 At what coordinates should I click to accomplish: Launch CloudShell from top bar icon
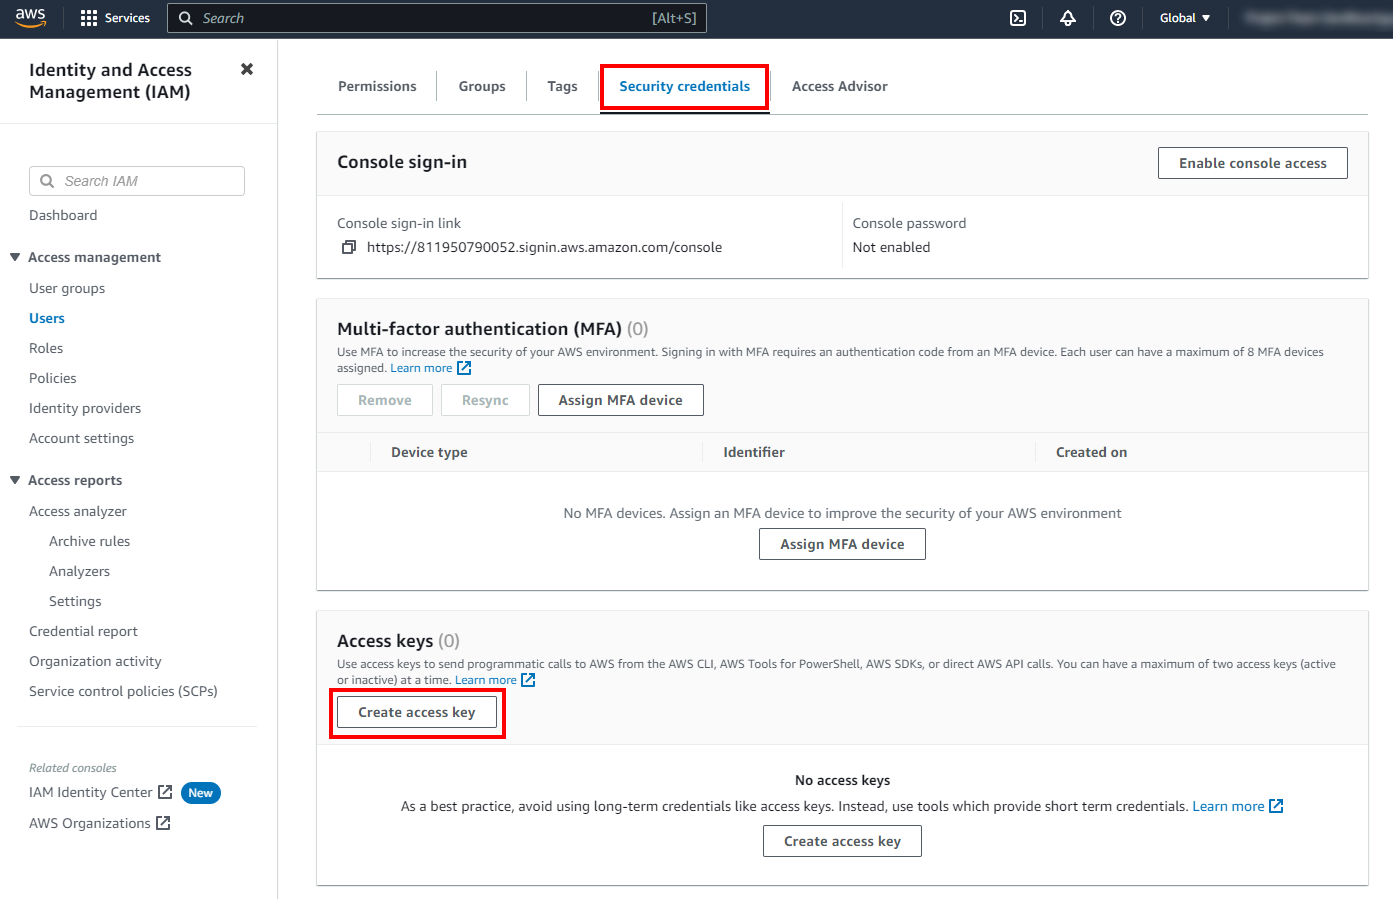[1018, 18]
